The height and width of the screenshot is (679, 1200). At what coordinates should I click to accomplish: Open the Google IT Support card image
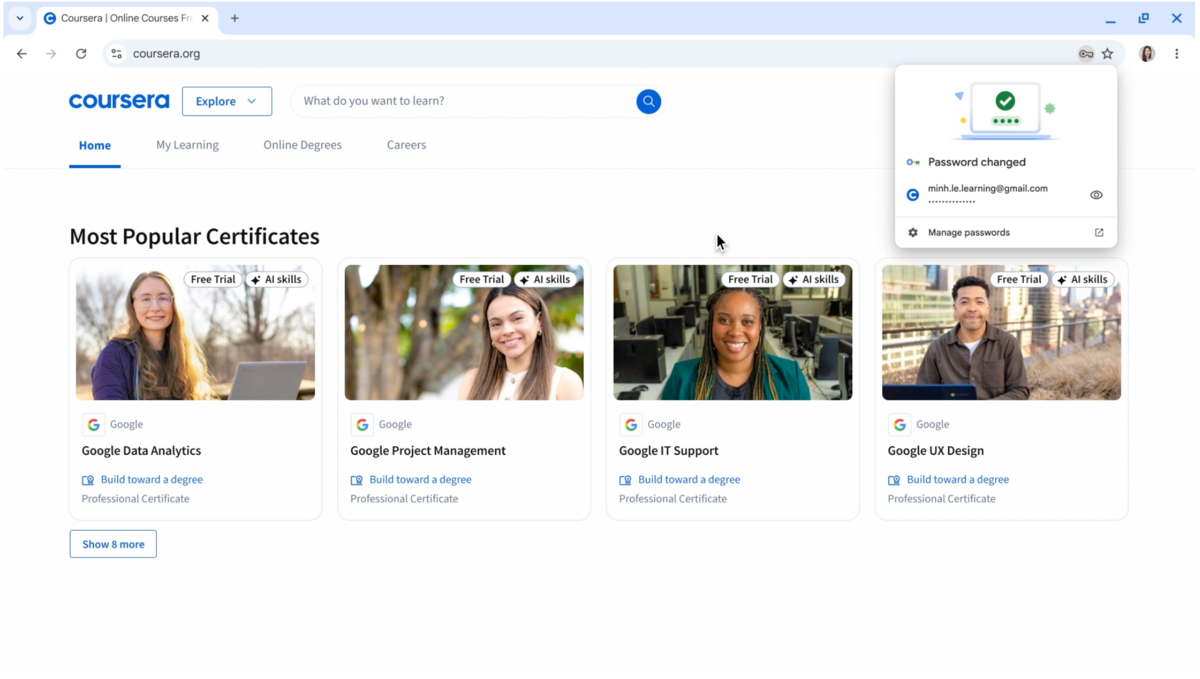pyautogui.click(x=733, y=332)
